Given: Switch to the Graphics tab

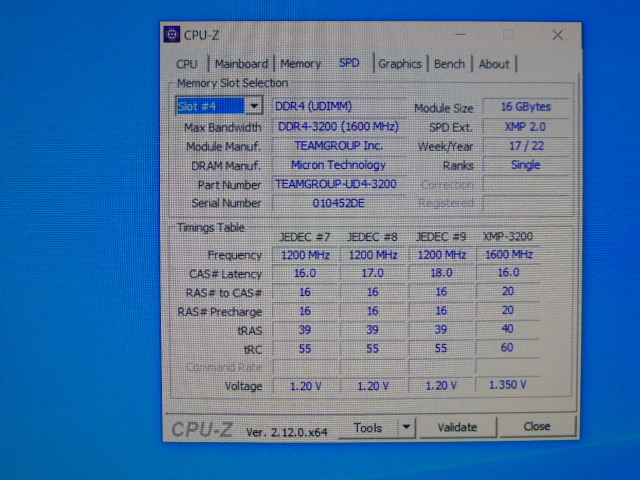Looking at the screenshot, I should click(x=400, y=64).
